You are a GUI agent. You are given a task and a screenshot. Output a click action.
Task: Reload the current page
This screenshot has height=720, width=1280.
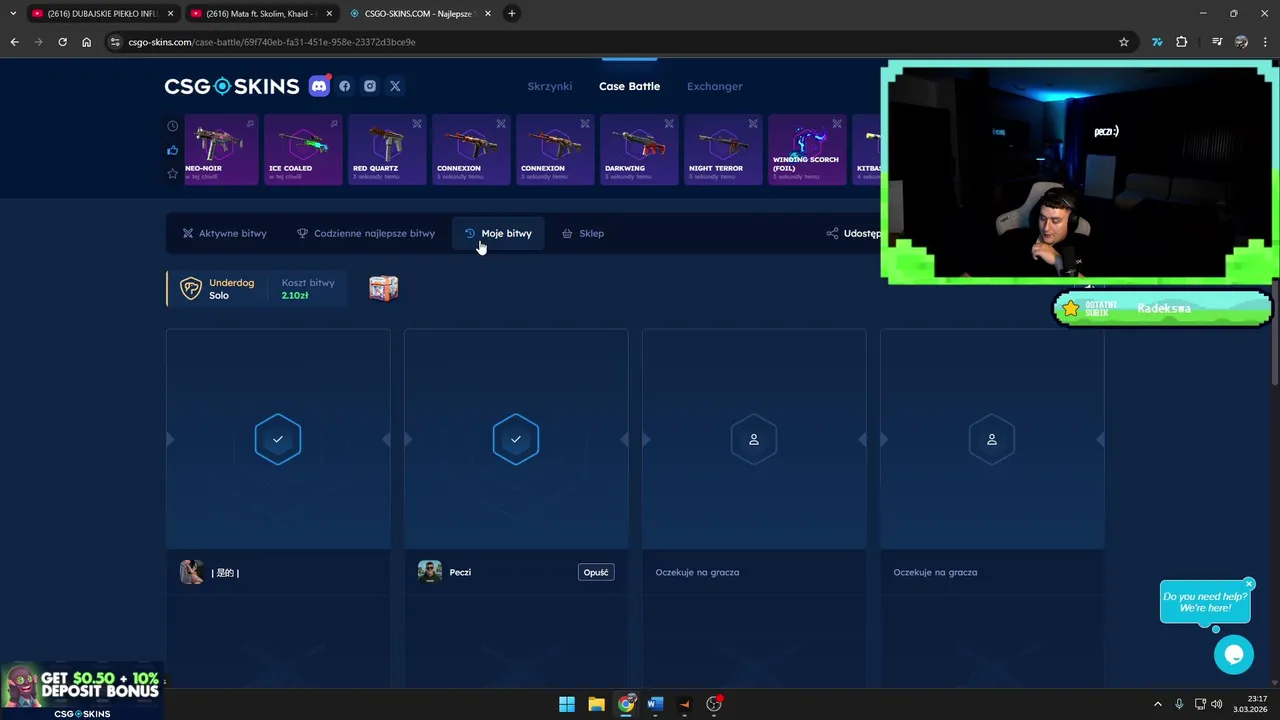[x=62, y=42]
